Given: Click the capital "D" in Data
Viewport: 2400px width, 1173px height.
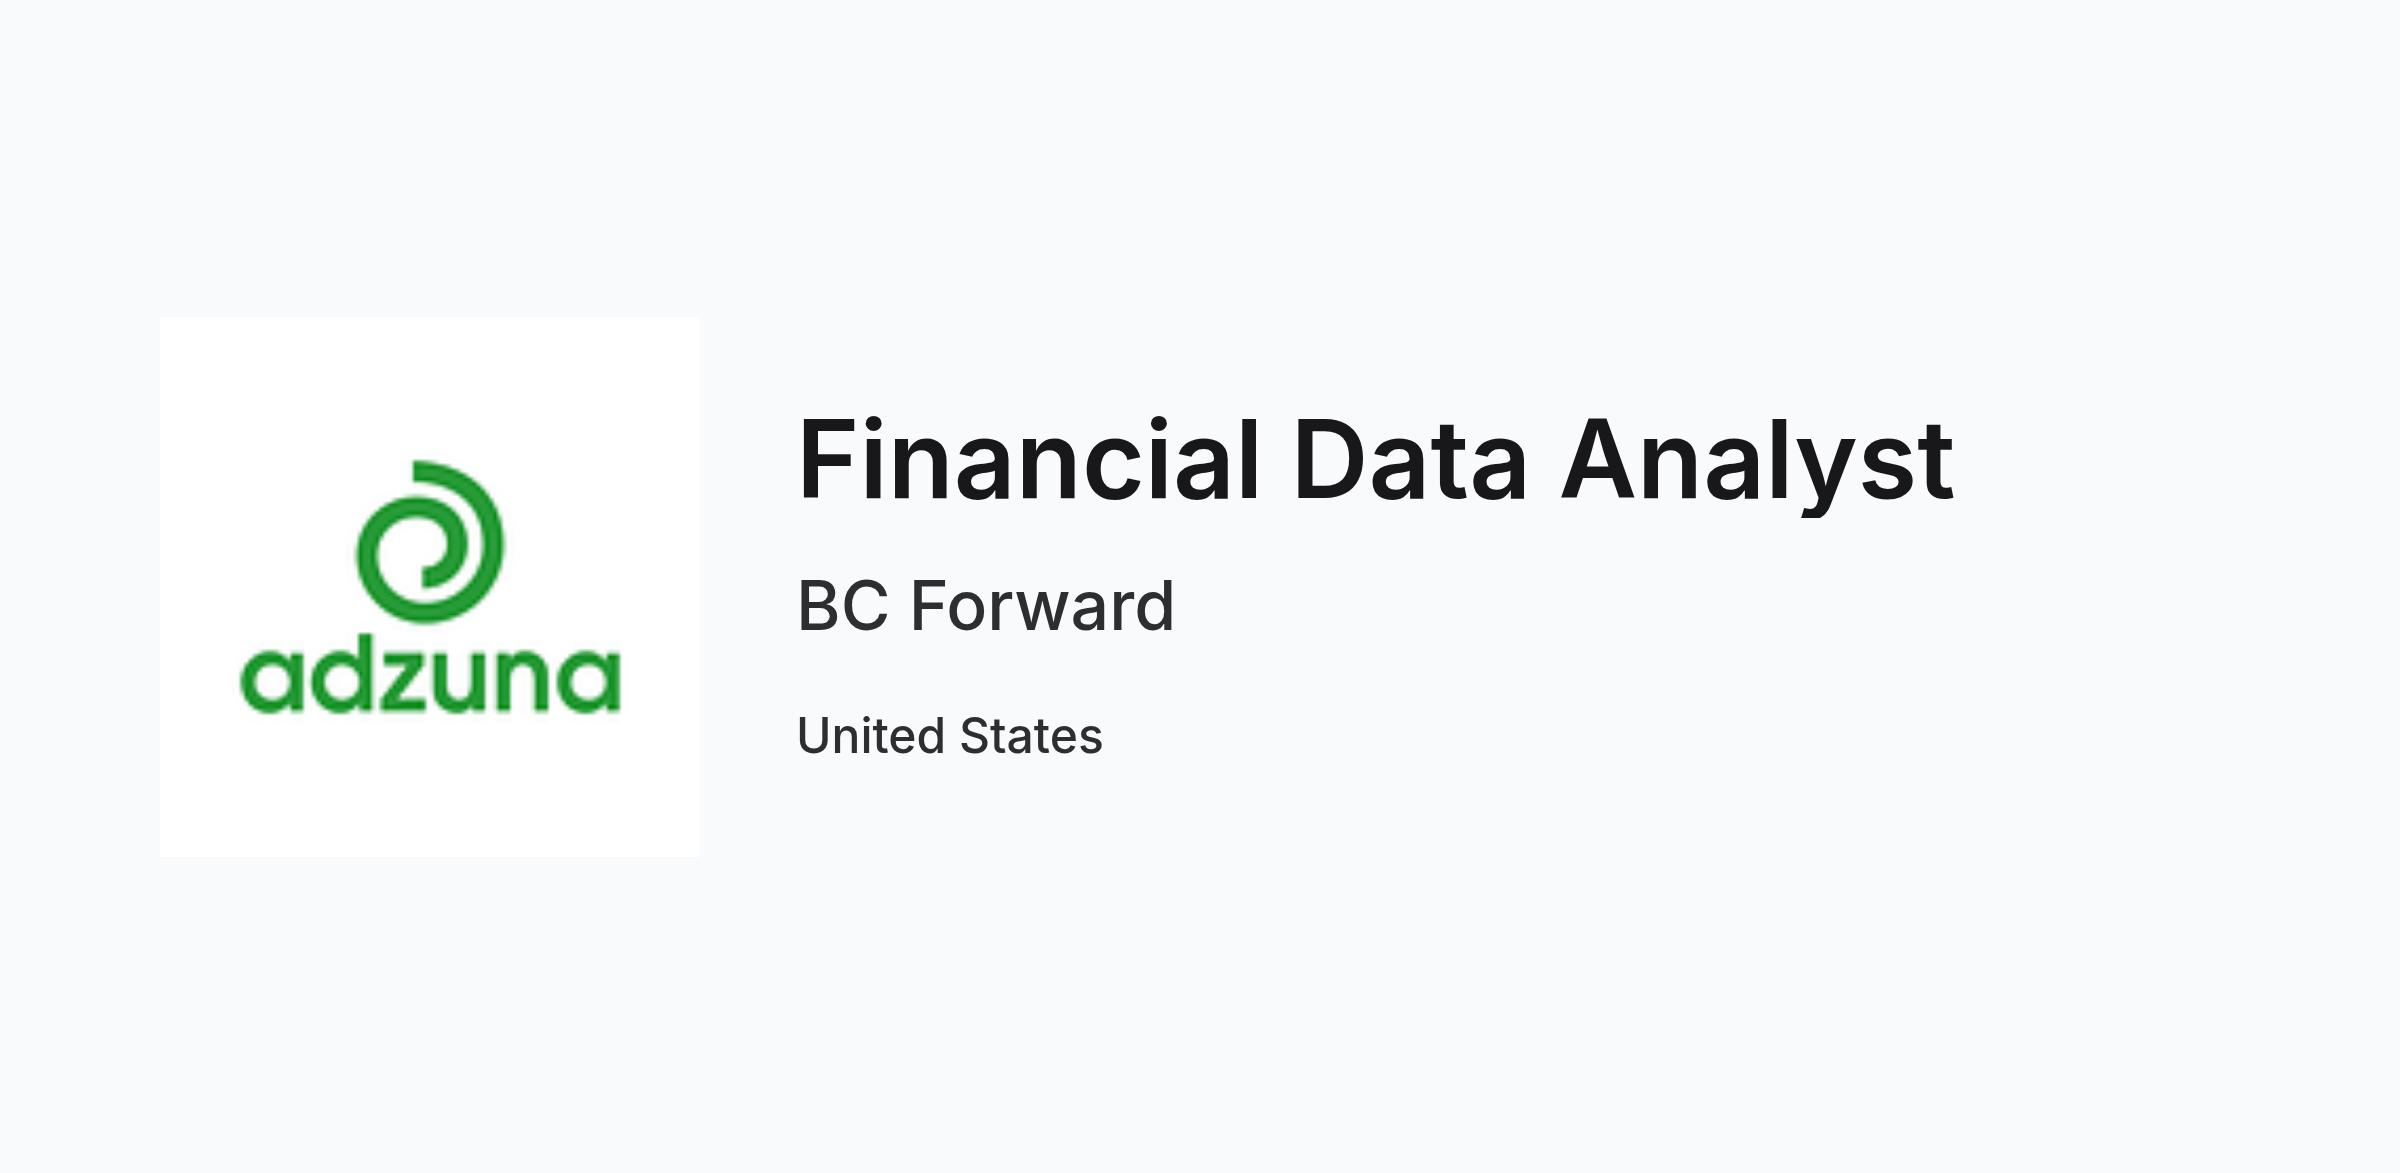Looking at the screenshot, I should click(1329, 458).
